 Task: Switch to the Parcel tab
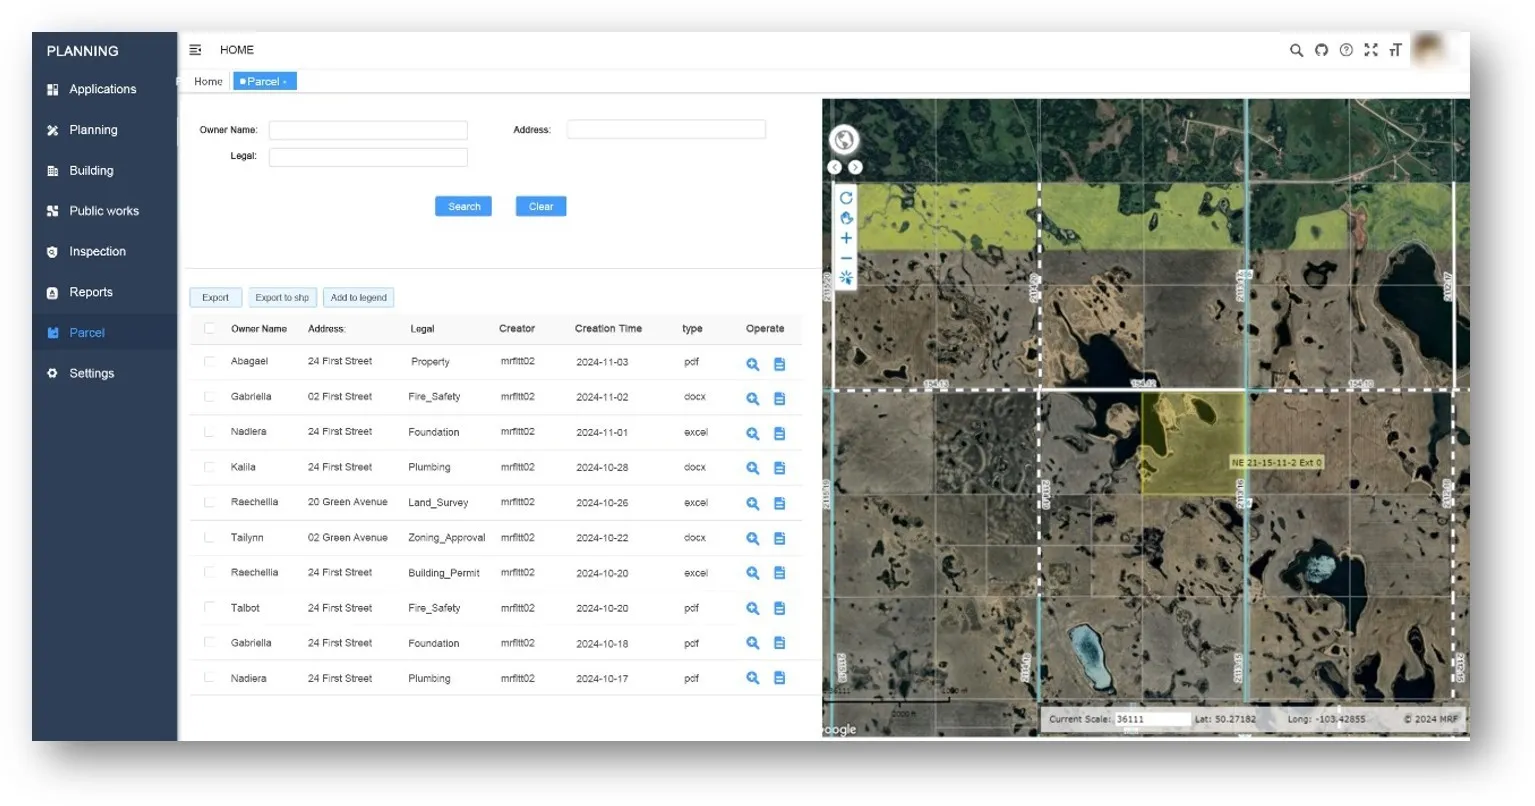click(x=264, y=82)
